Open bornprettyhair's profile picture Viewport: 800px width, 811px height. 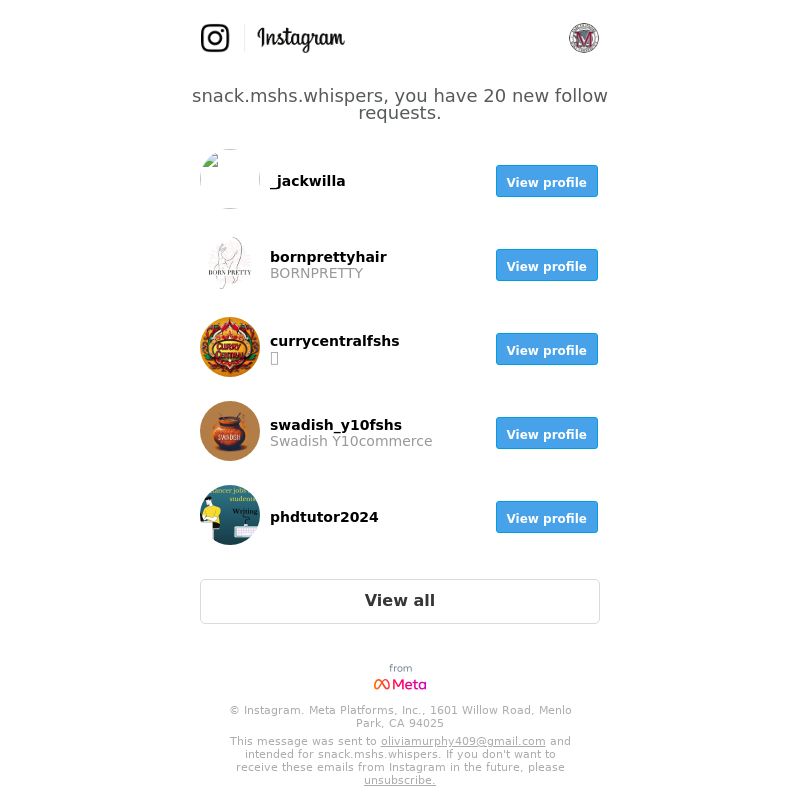230,263
